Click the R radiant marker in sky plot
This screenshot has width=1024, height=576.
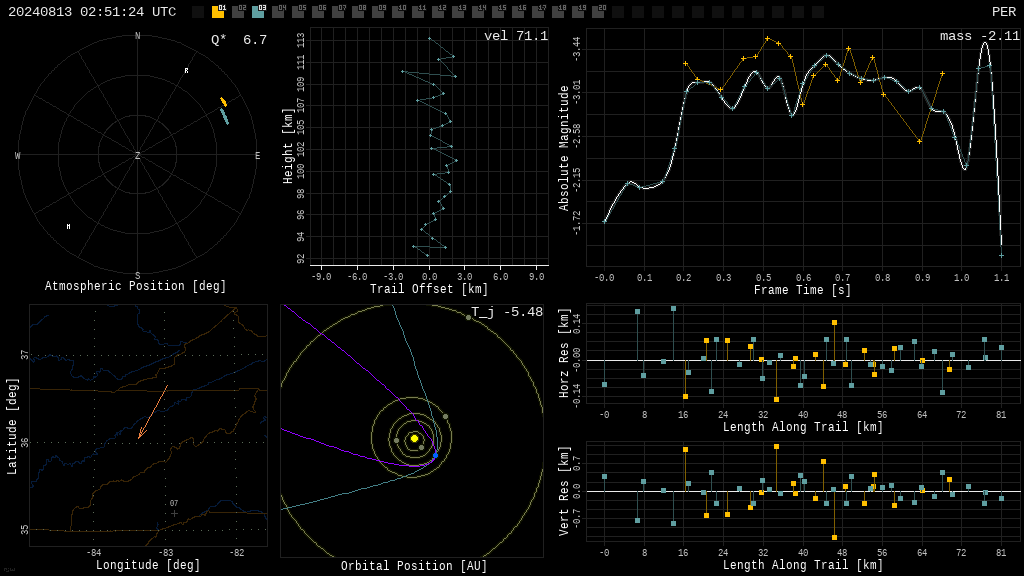[186, 71]
